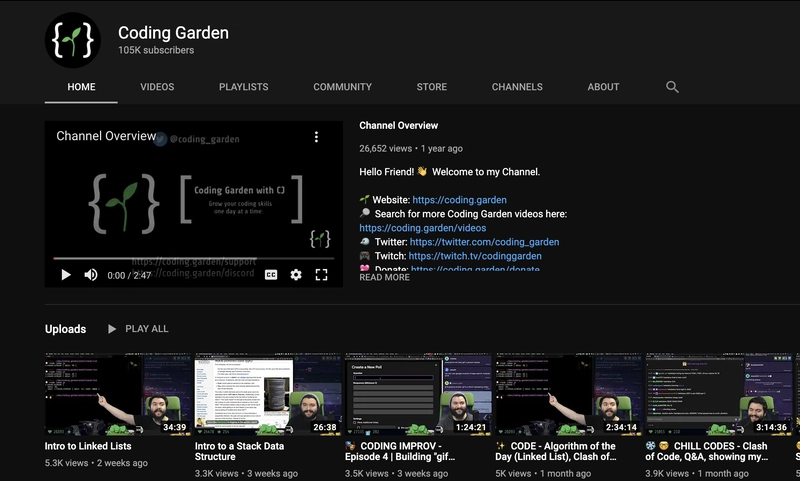Open the three-dot menu on video player
The image size is (800, 481).
[x=316, y=137]
